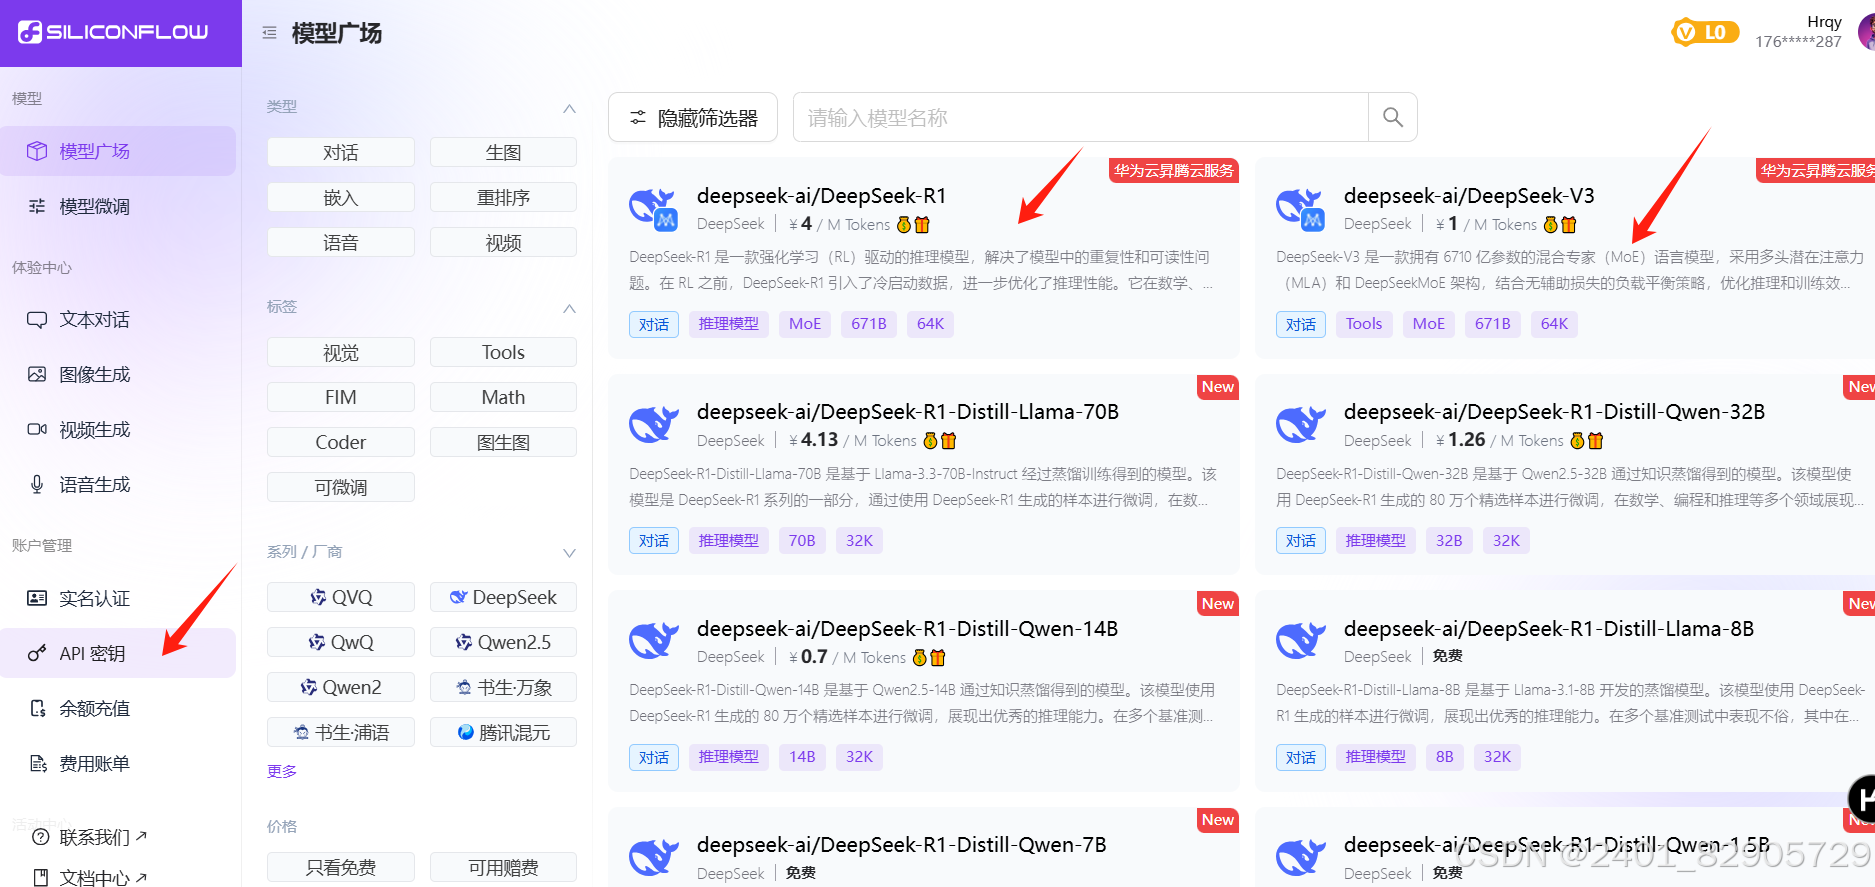Click the 联系我们 help icon
This screenshot has height=887, width=1875.
tap(41, 836)
